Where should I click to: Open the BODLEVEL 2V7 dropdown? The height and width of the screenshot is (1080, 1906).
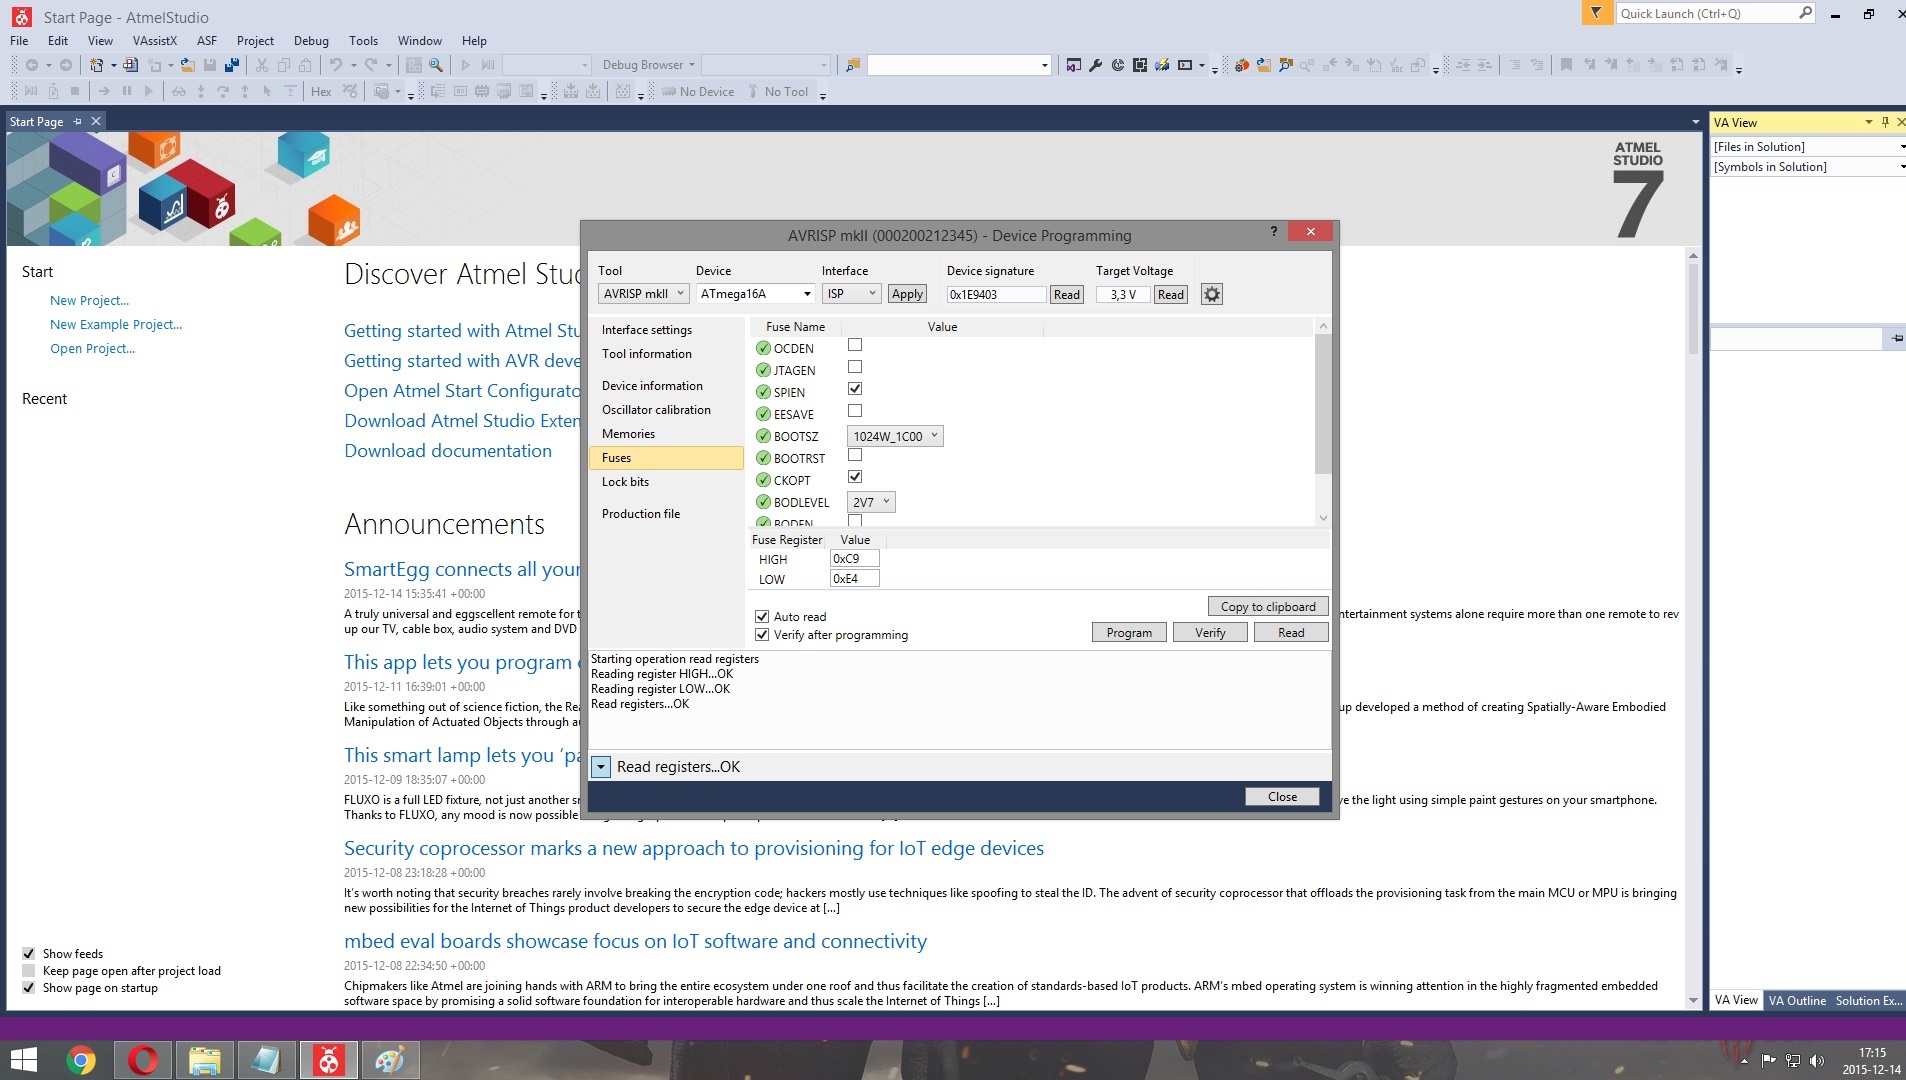(871, 502)
